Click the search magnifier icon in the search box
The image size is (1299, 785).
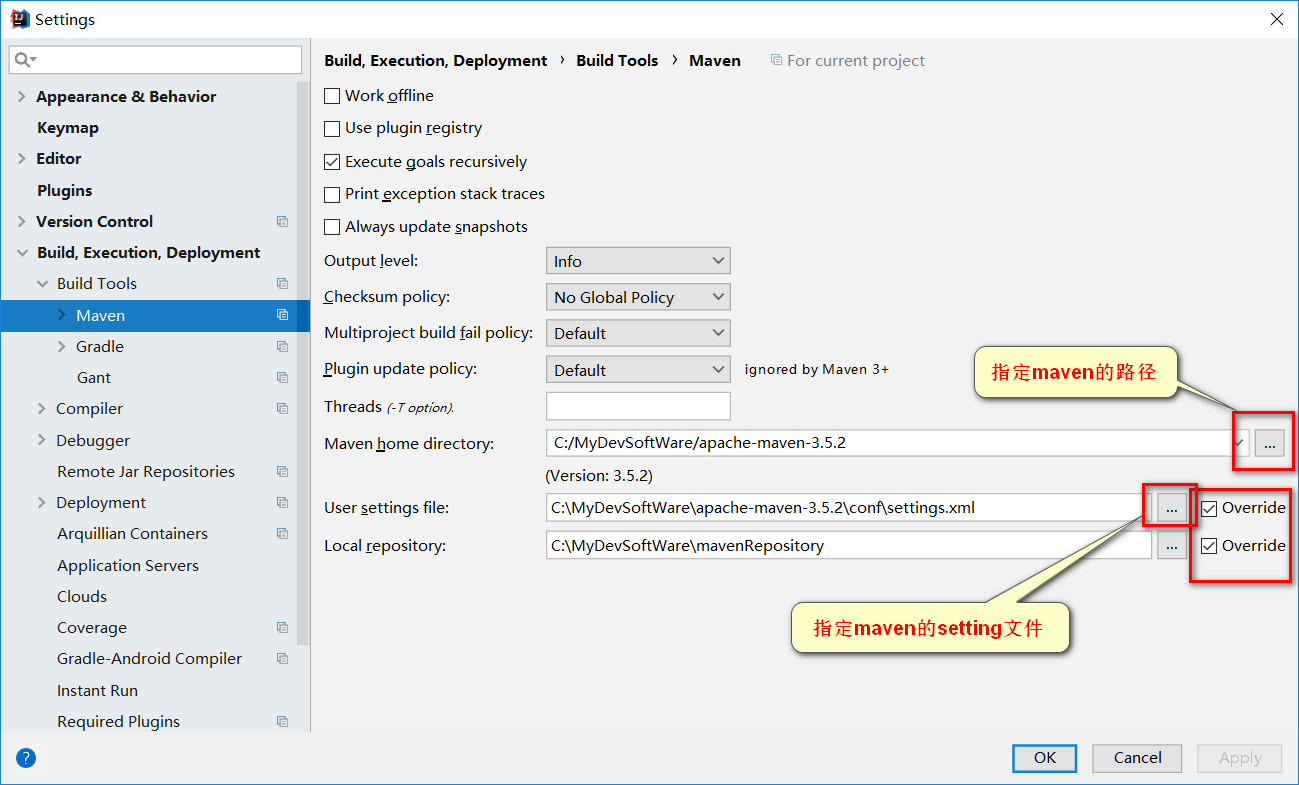pyautogui.click(x=22, y=60)
